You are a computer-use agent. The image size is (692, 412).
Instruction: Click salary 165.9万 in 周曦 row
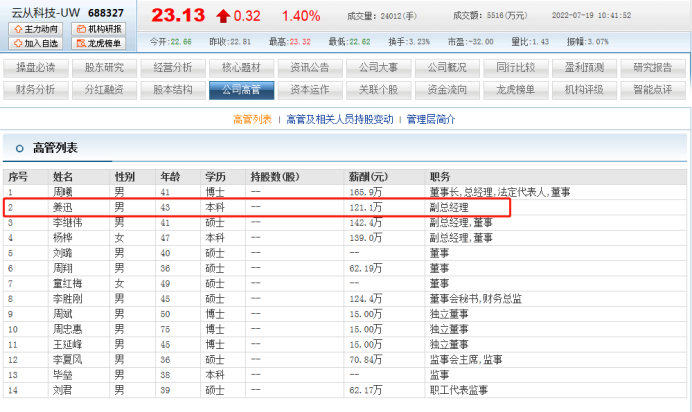point(366,192)
